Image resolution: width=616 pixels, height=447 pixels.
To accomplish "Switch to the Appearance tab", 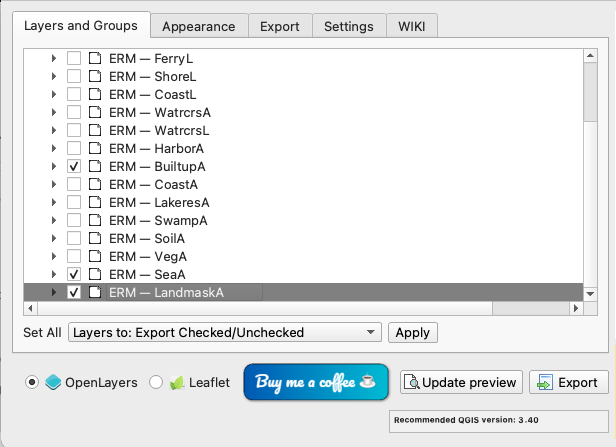I will pyautogui.click(x=198, y=26).
